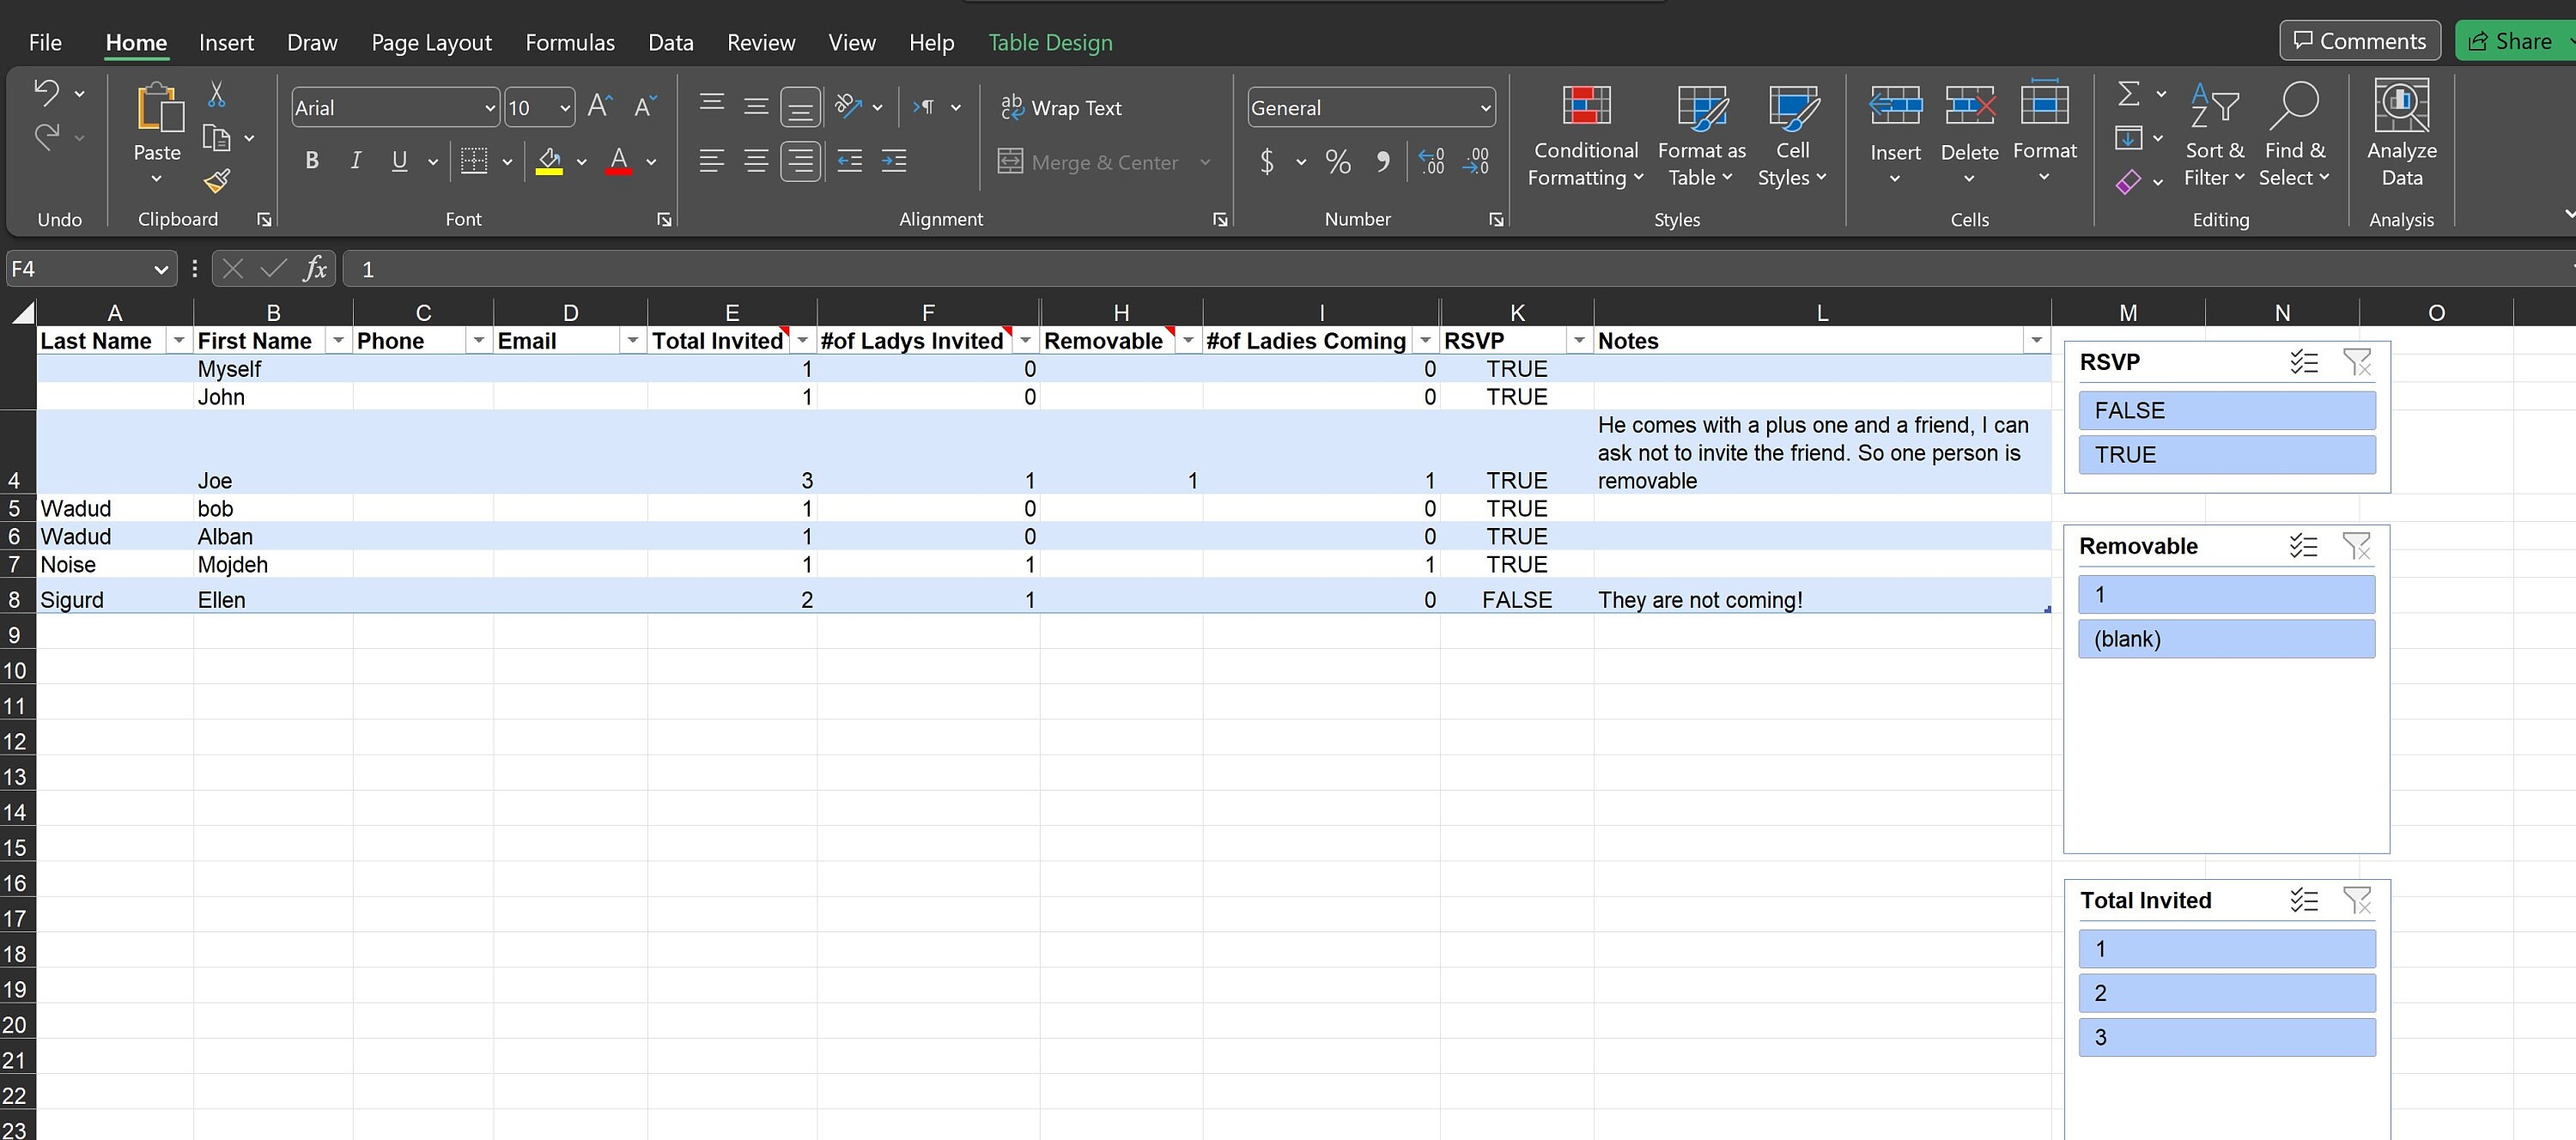Viewport: 2576px width, 1140px height.
Task: Click the Borders icon
Action: [474, 161]
